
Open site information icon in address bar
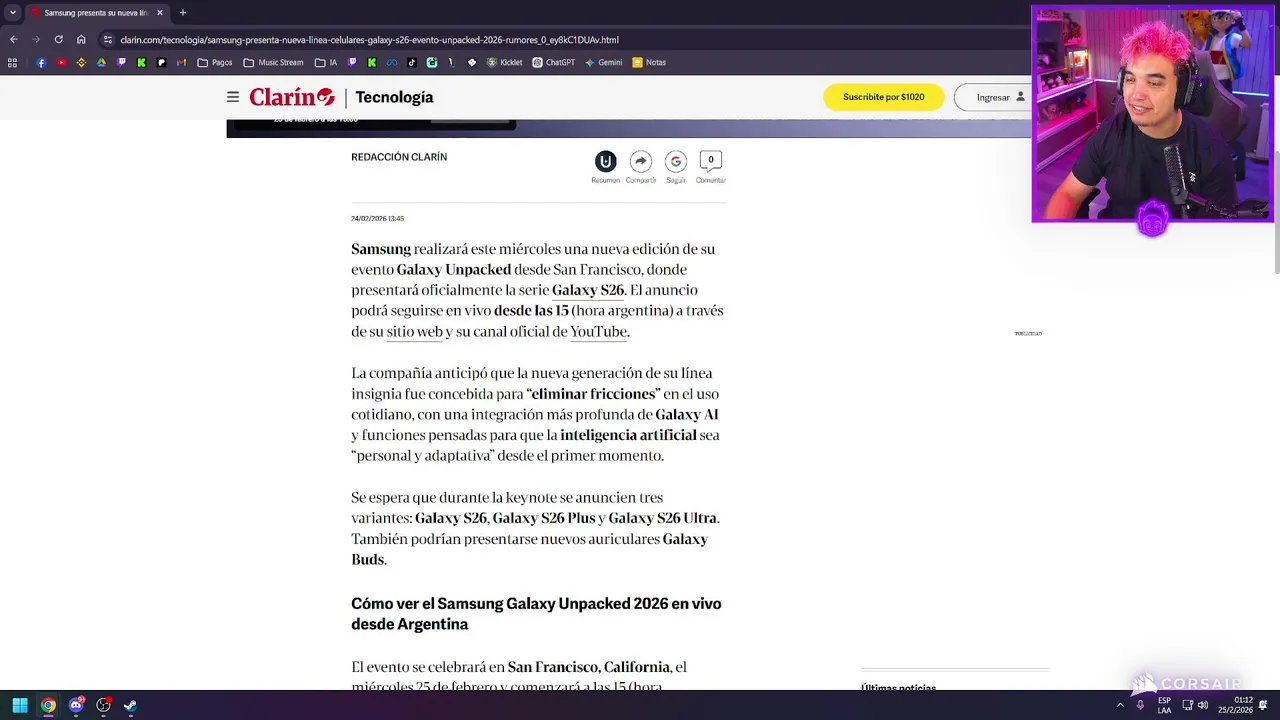point(108,40)
